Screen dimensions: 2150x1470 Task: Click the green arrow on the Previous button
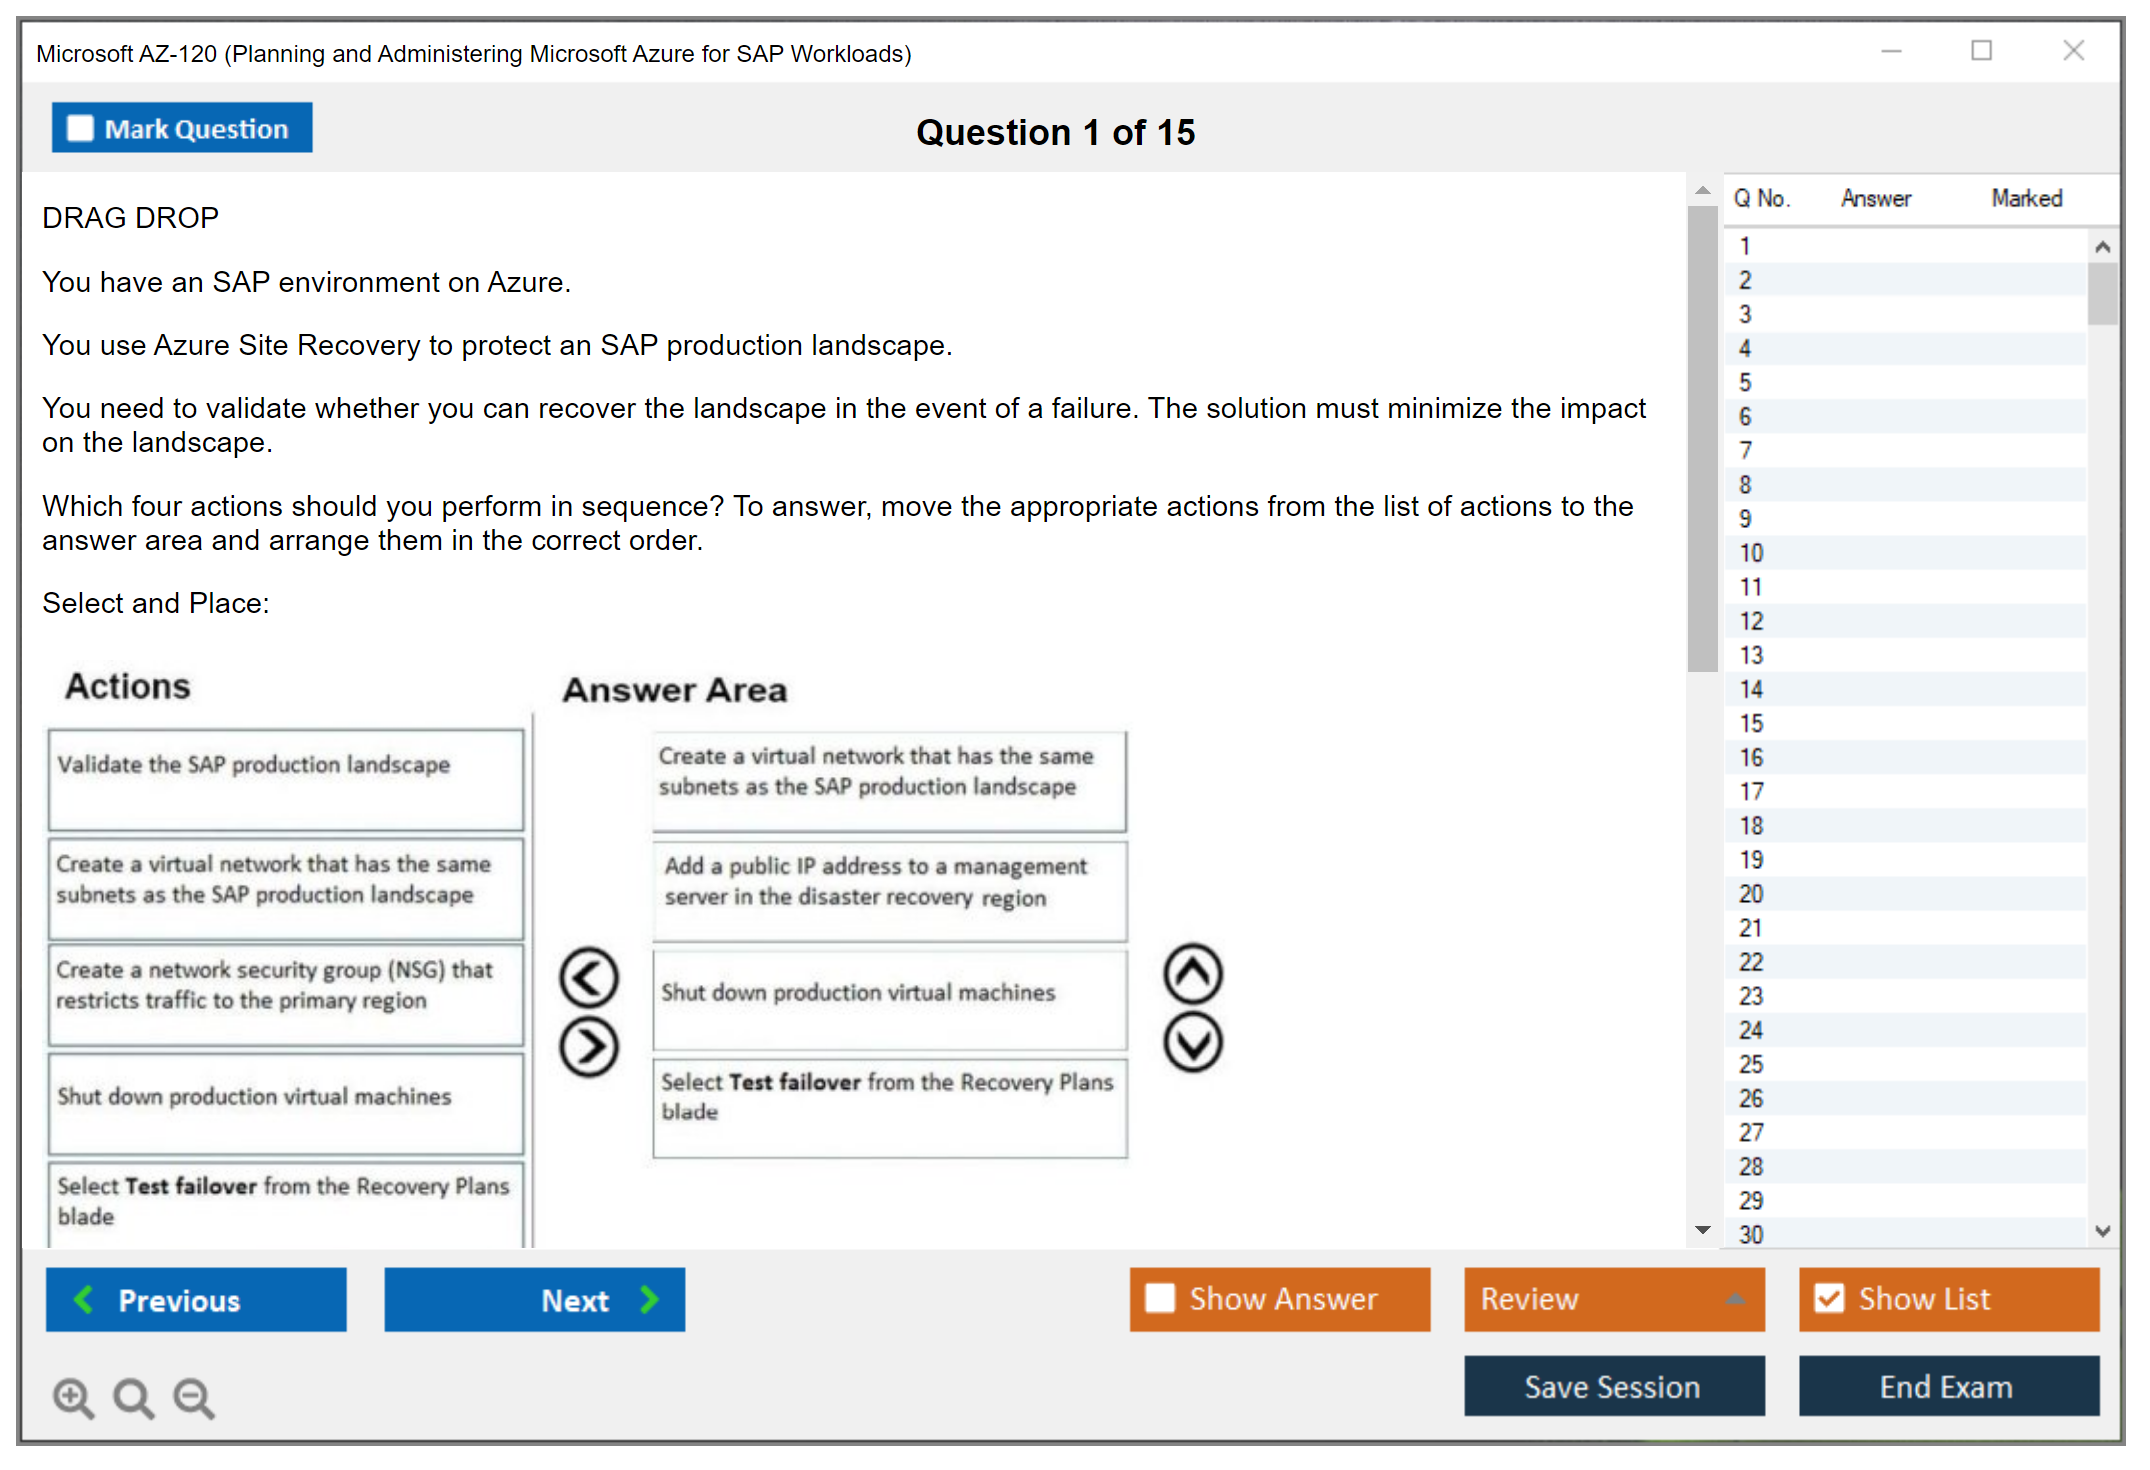pos(84,1299)
